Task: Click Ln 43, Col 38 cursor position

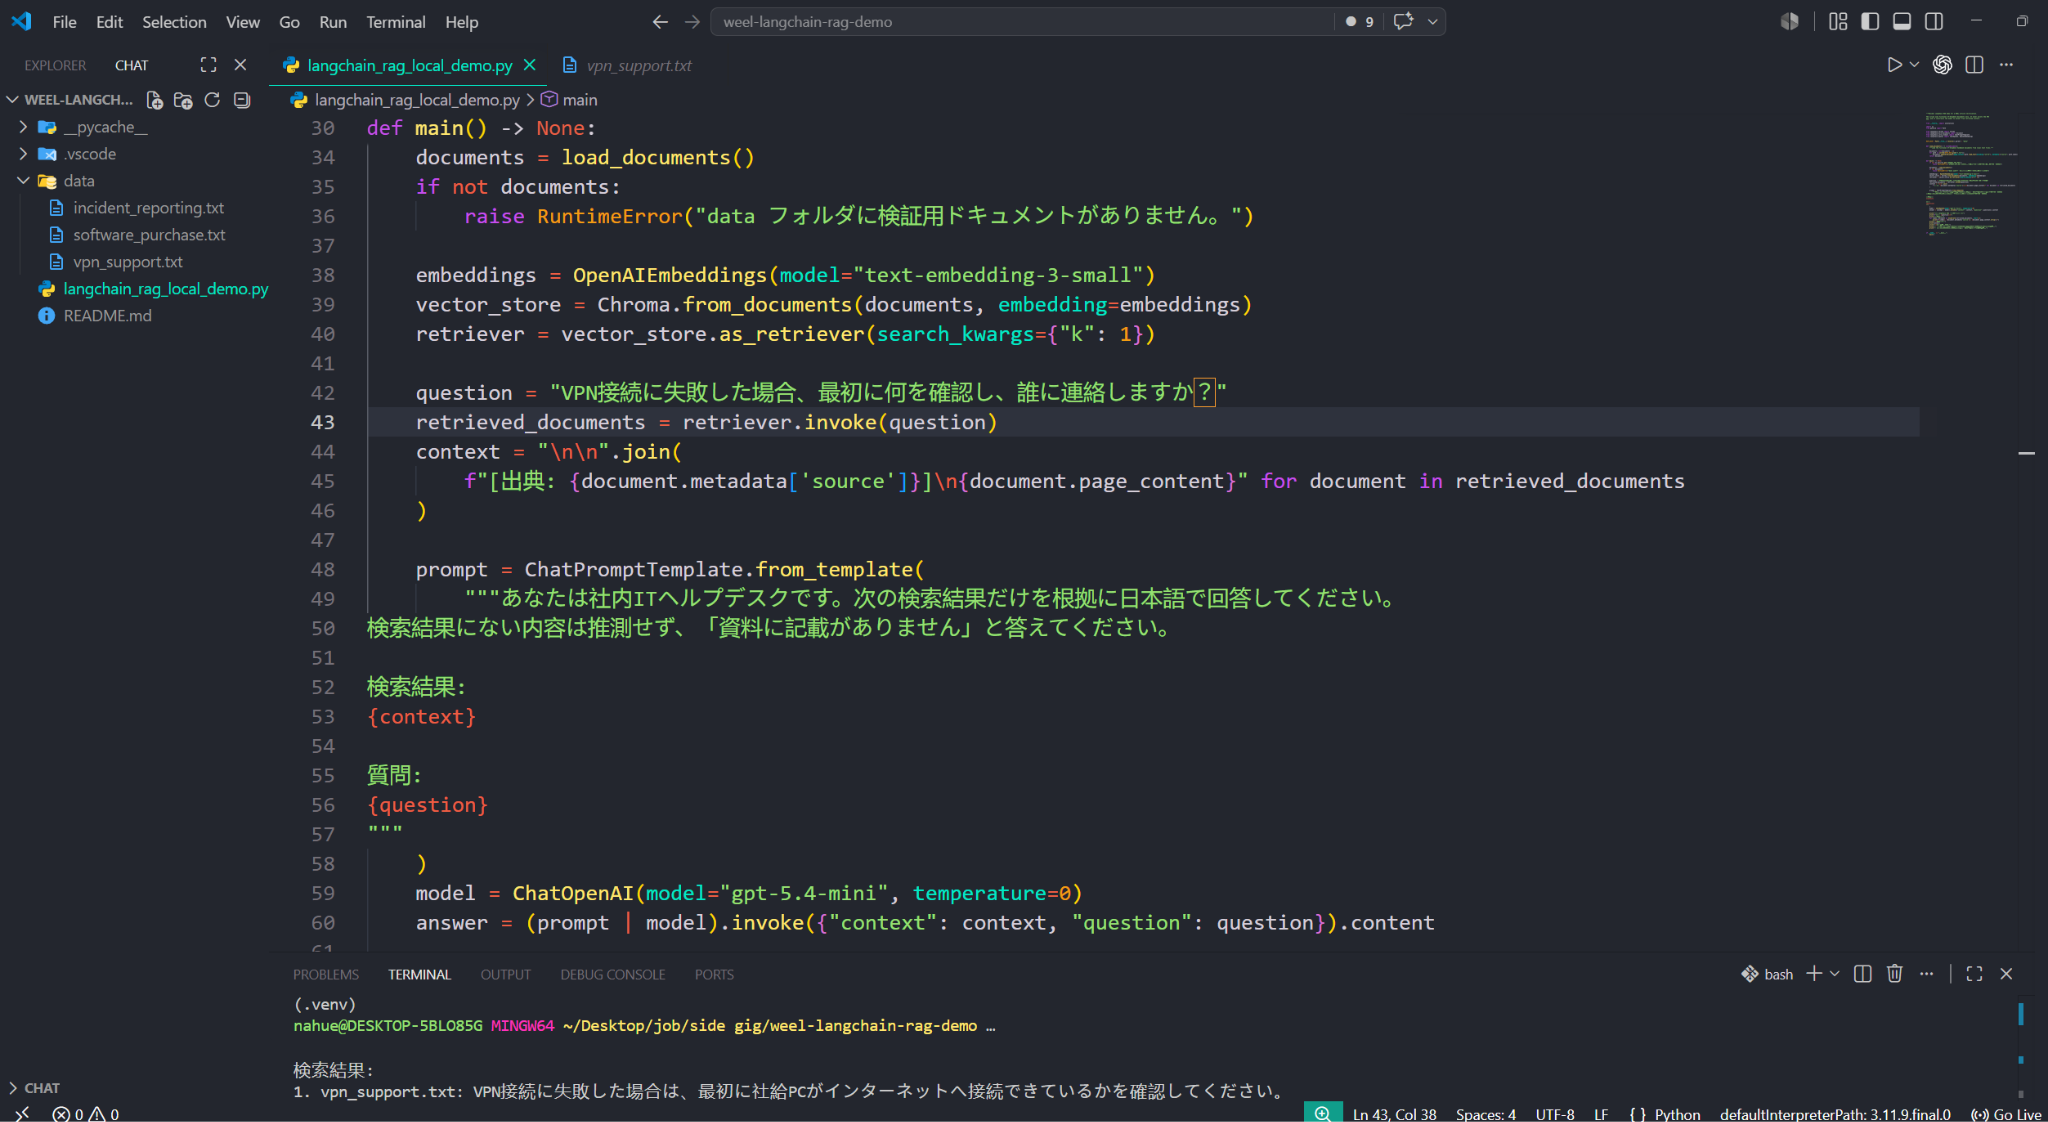Action: (x=1394, y=1113)
